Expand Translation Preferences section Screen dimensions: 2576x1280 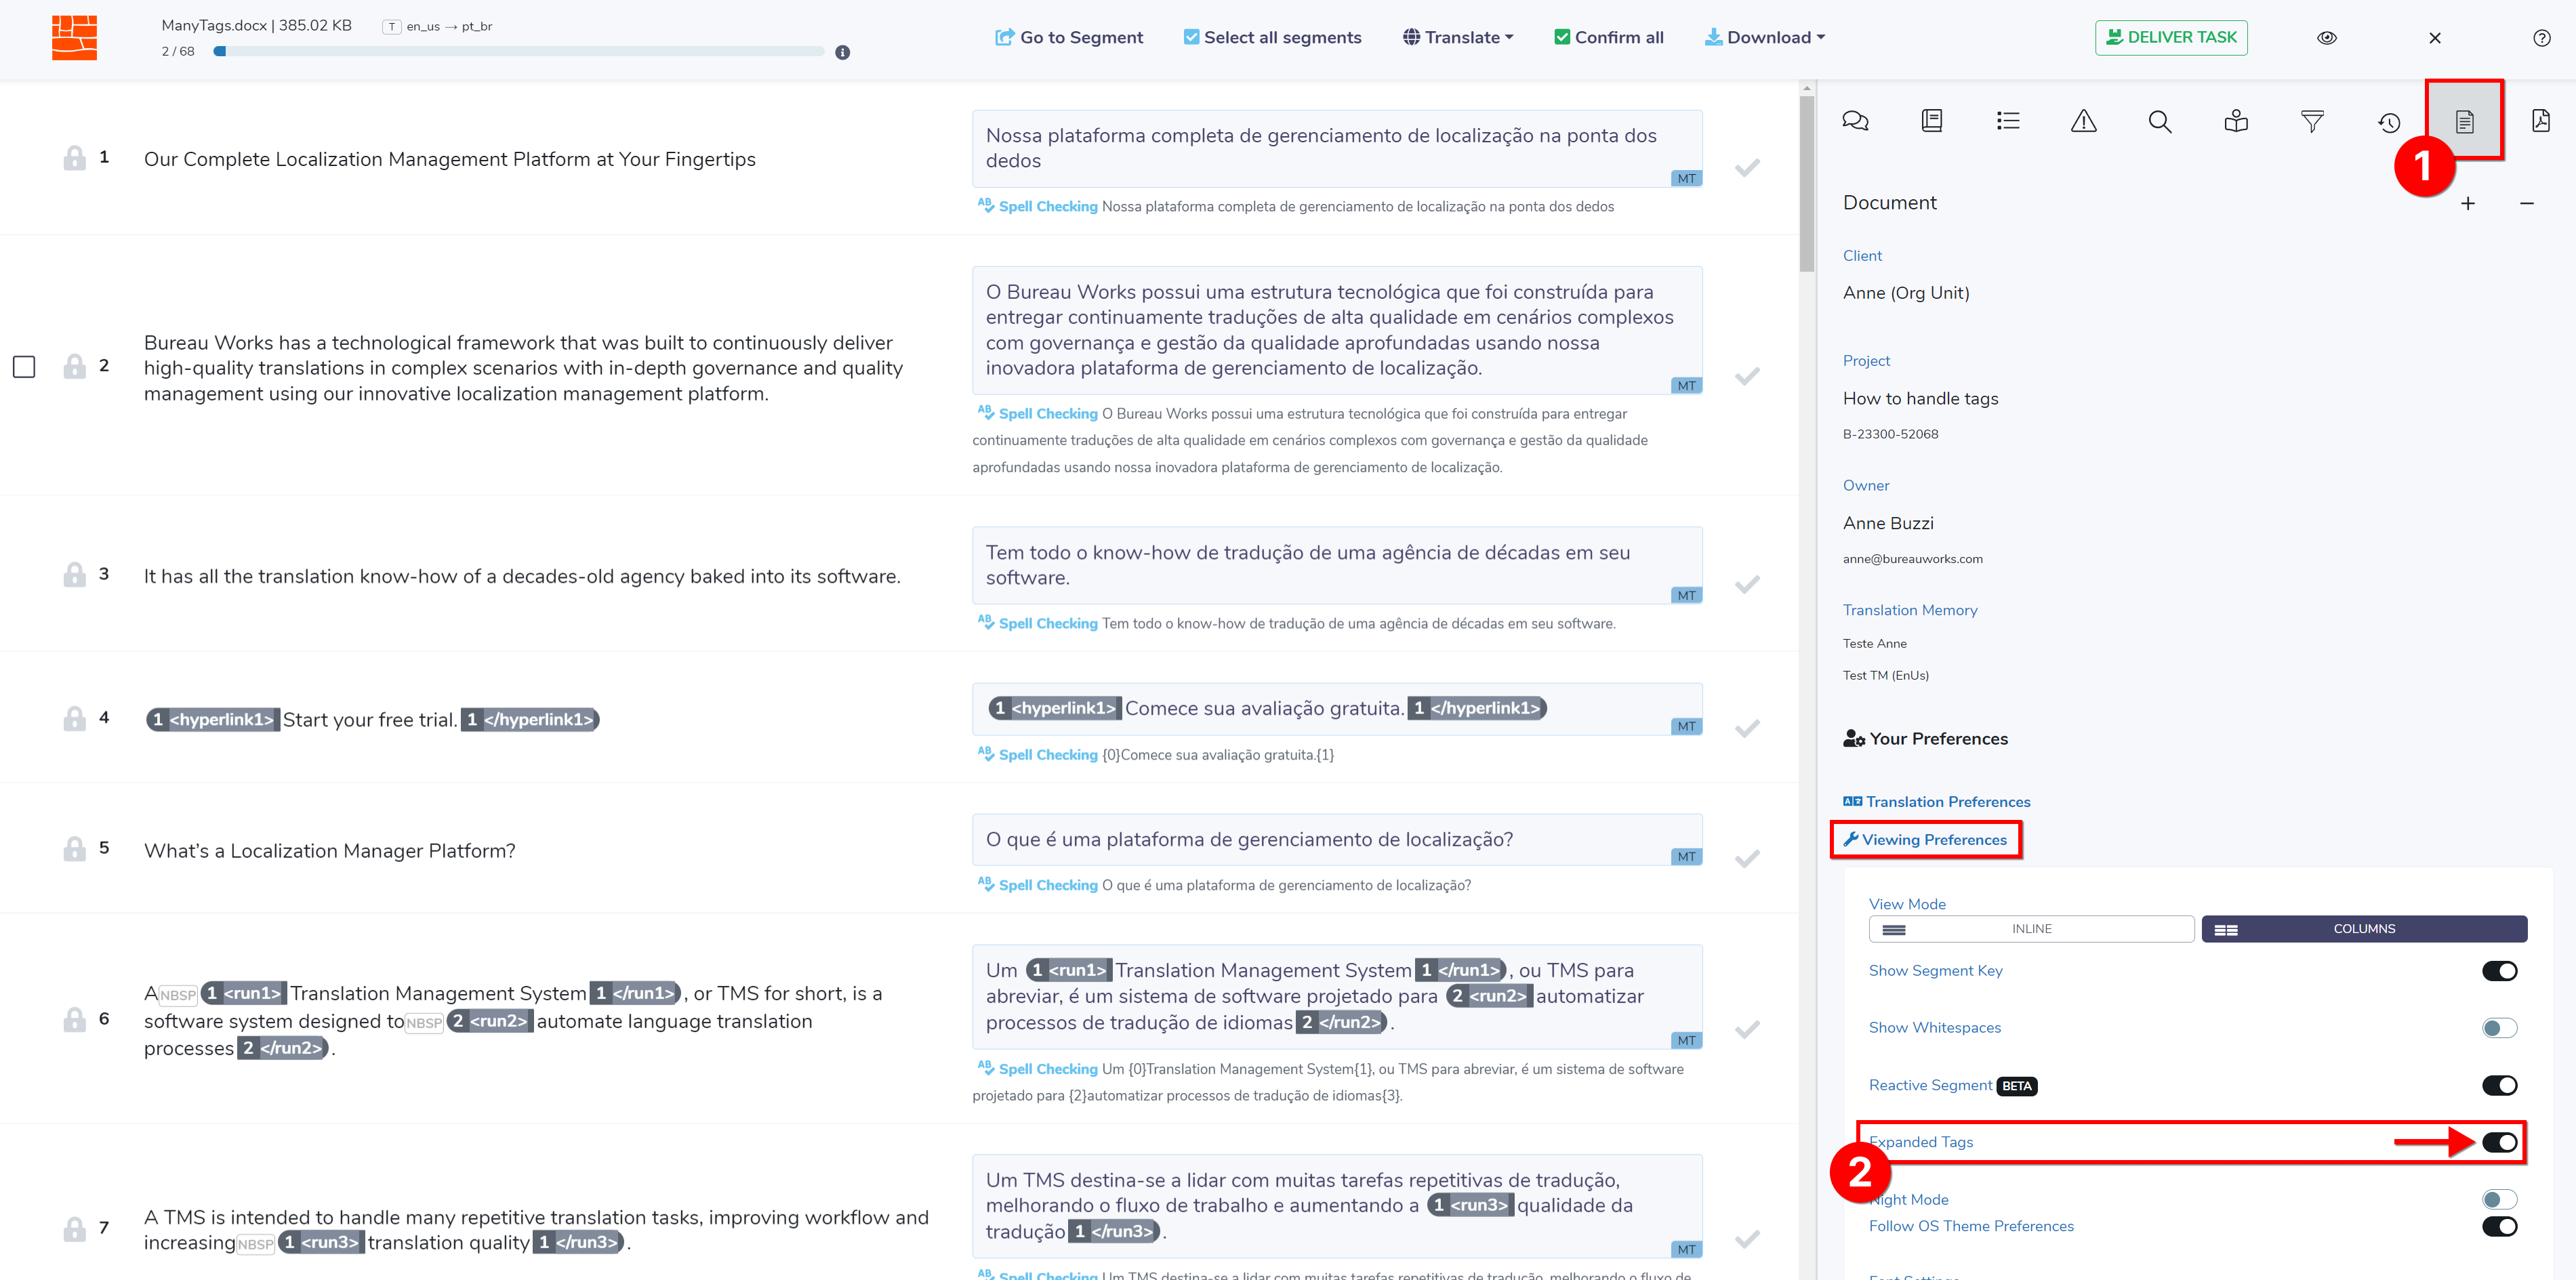point(1936,802)
